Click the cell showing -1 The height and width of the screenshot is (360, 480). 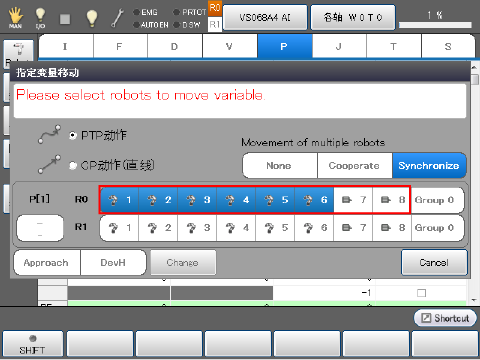tap(324, 293)
